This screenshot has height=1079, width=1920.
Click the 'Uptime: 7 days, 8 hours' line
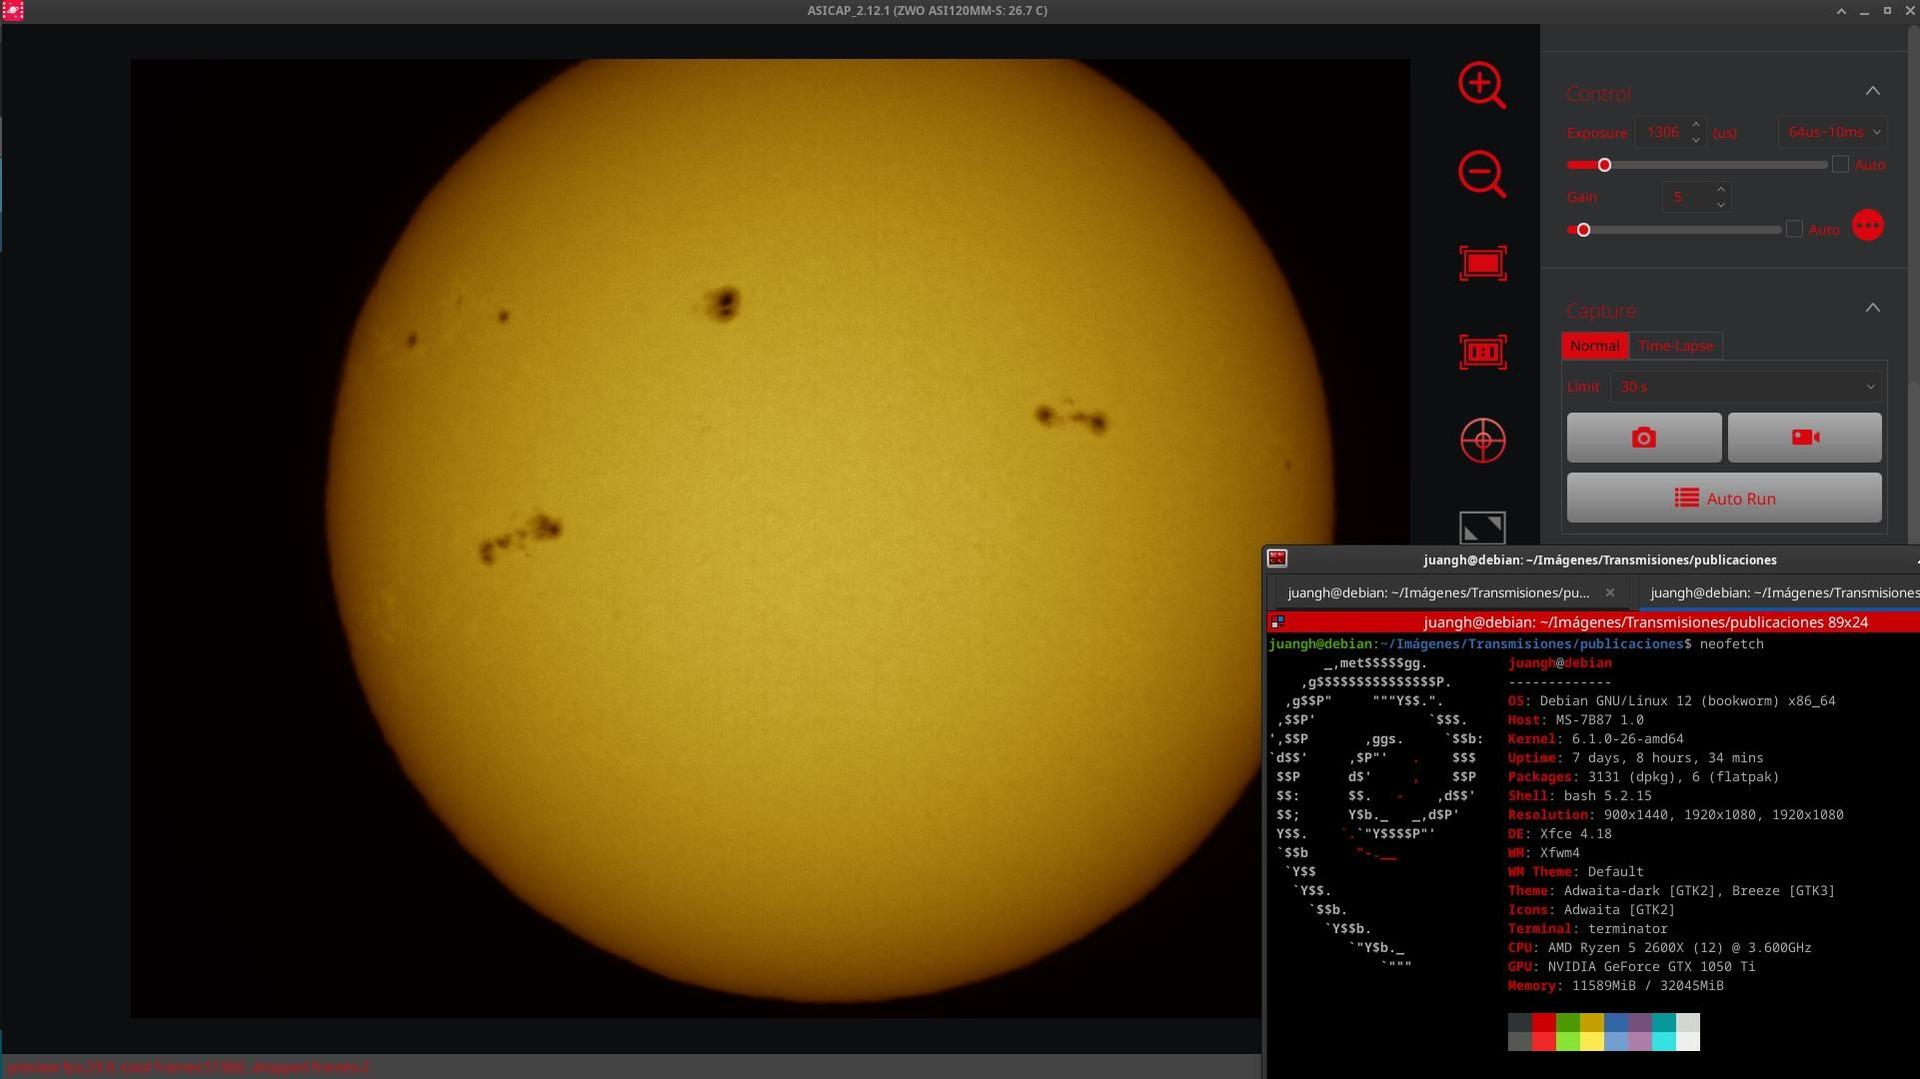1635,758
